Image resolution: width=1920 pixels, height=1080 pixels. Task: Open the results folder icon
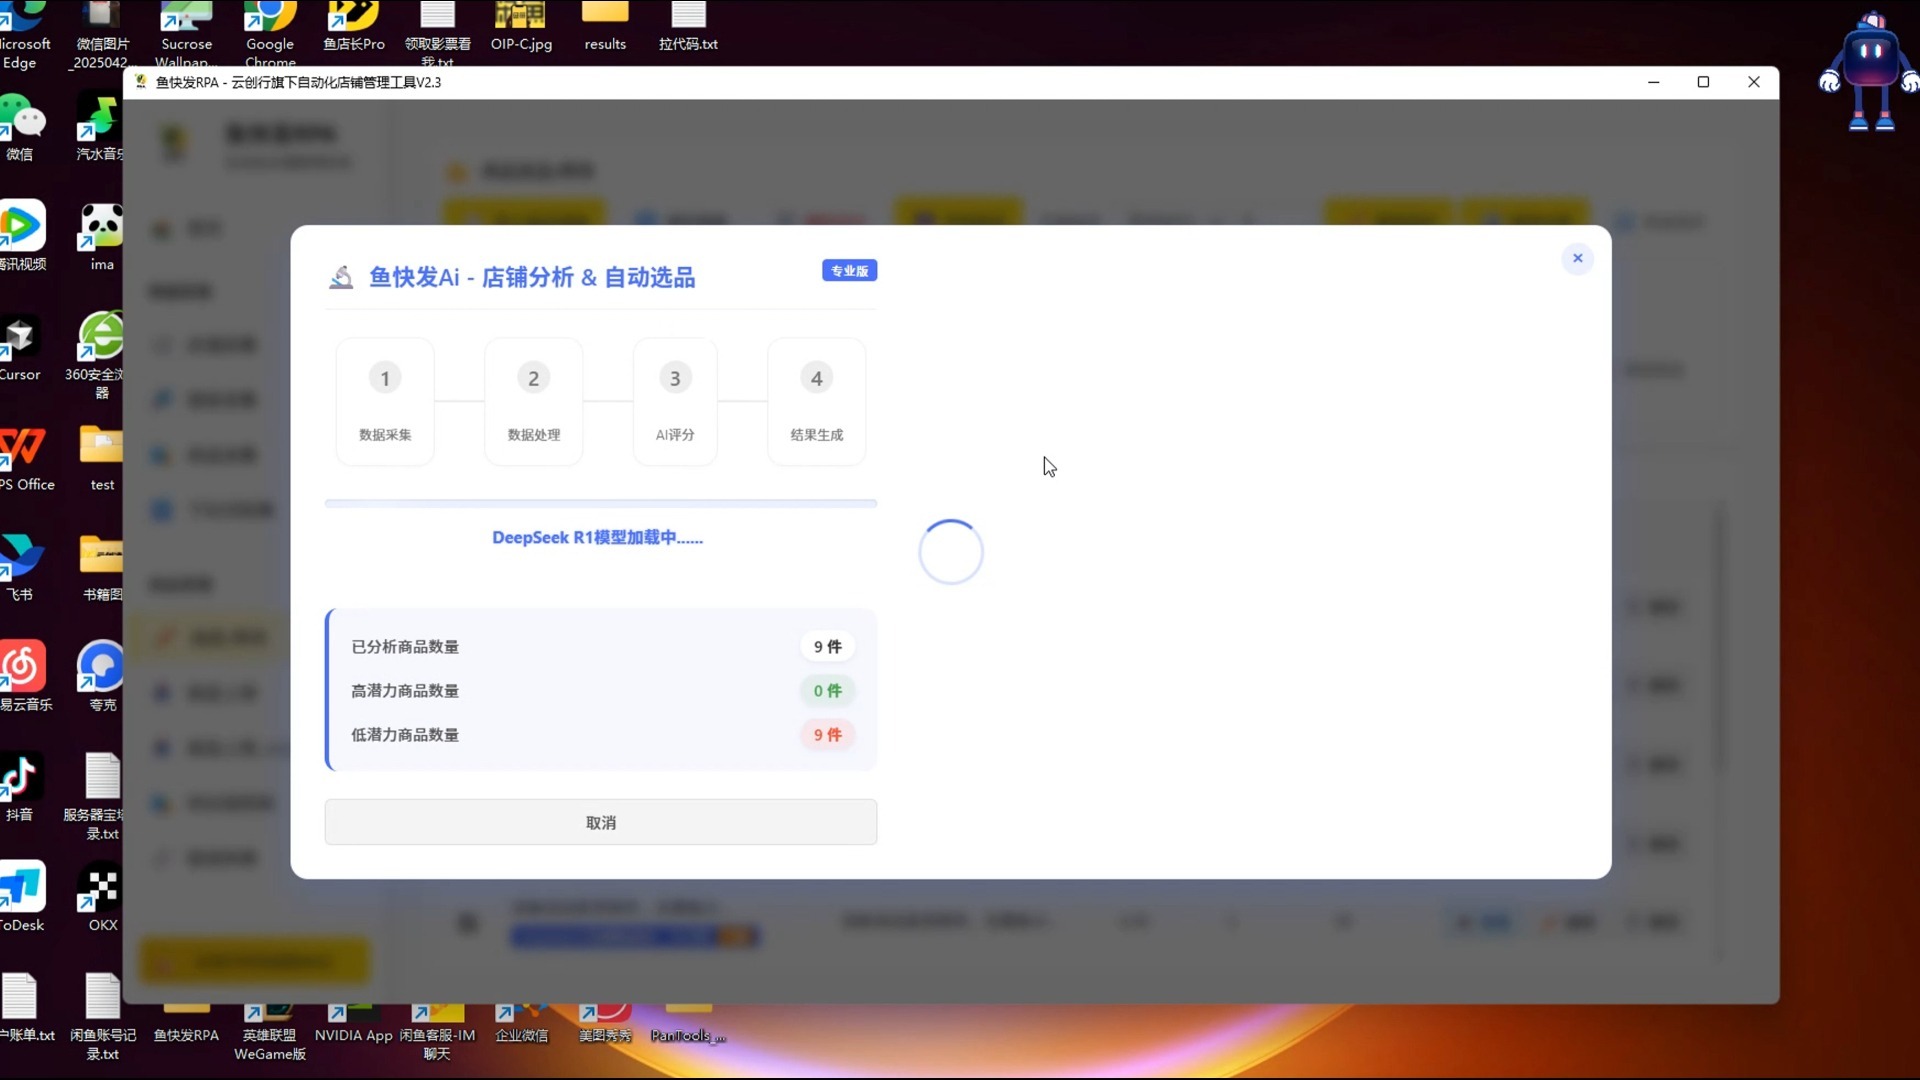tap(605, 27)
